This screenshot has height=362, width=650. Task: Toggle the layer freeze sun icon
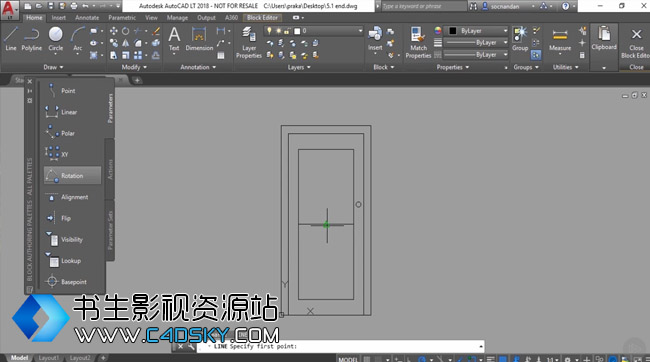[278, 31]
